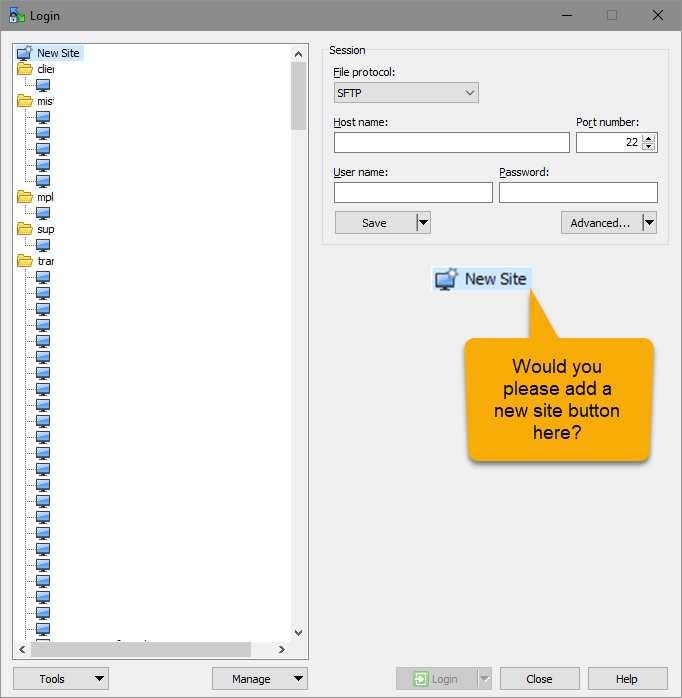Select the "mis" folder icon in the tree
This screenshot has width=682, height=698.
(x=25, y=101)
